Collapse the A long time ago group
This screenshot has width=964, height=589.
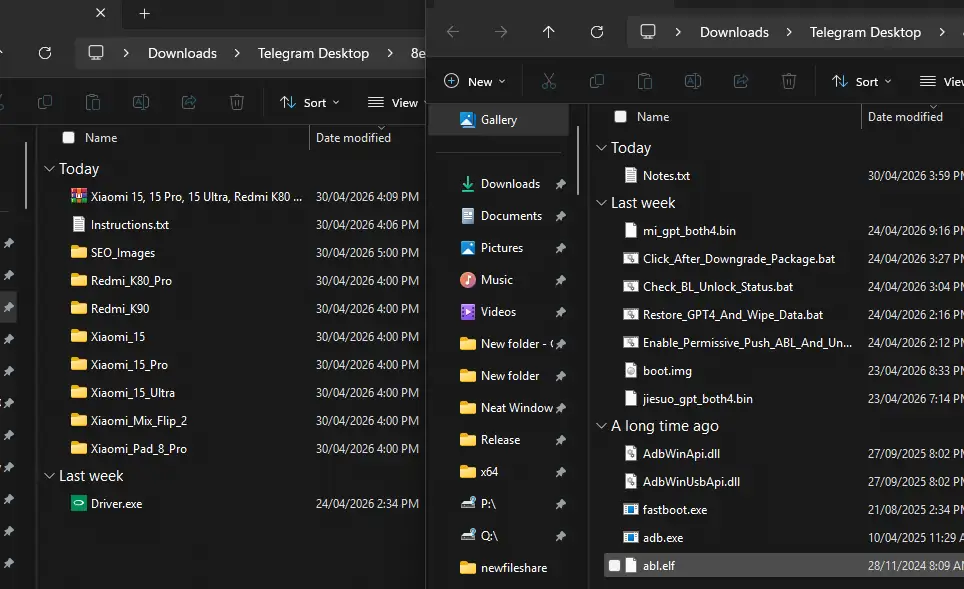click(x=601, y=425)
